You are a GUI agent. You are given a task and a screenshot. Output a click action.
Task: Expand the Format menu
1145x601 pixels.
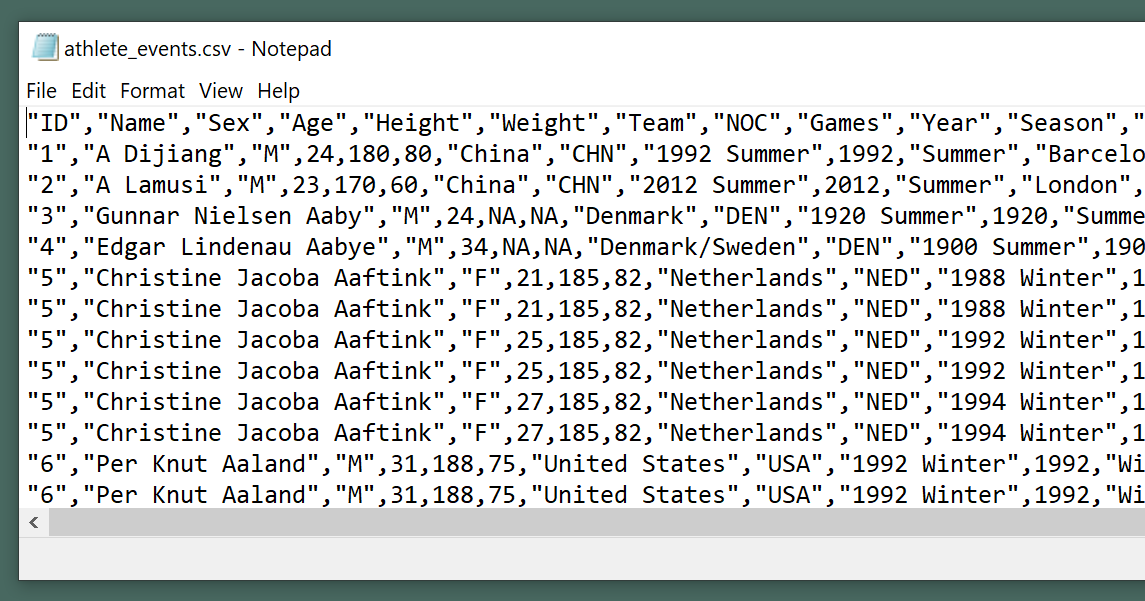click(152, 91)
